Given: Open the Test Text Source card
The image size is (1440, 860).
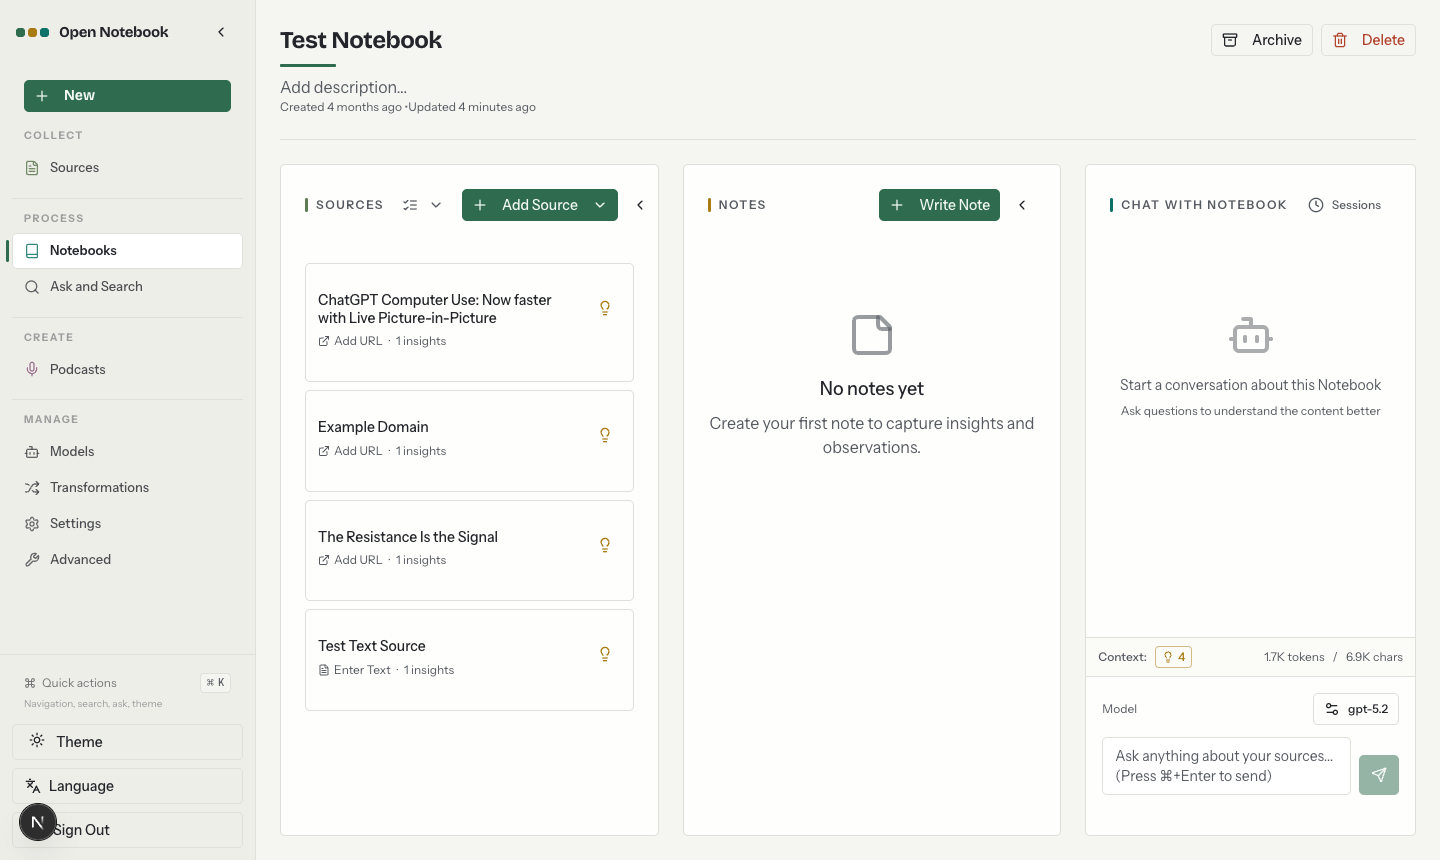Looking at the screenshot, I should coord(469,660).
